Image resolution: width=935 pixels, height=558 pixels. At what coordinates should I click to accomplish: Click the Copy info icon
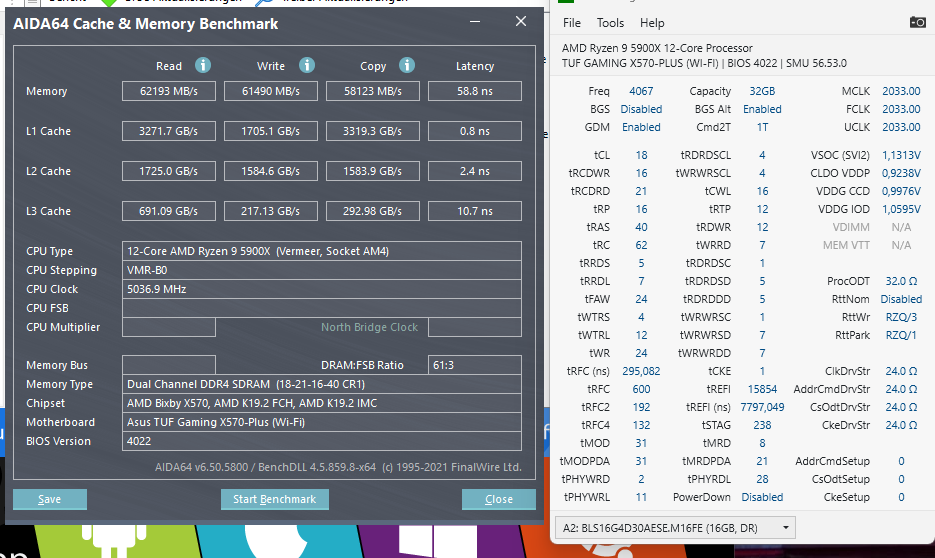[407, 65]
